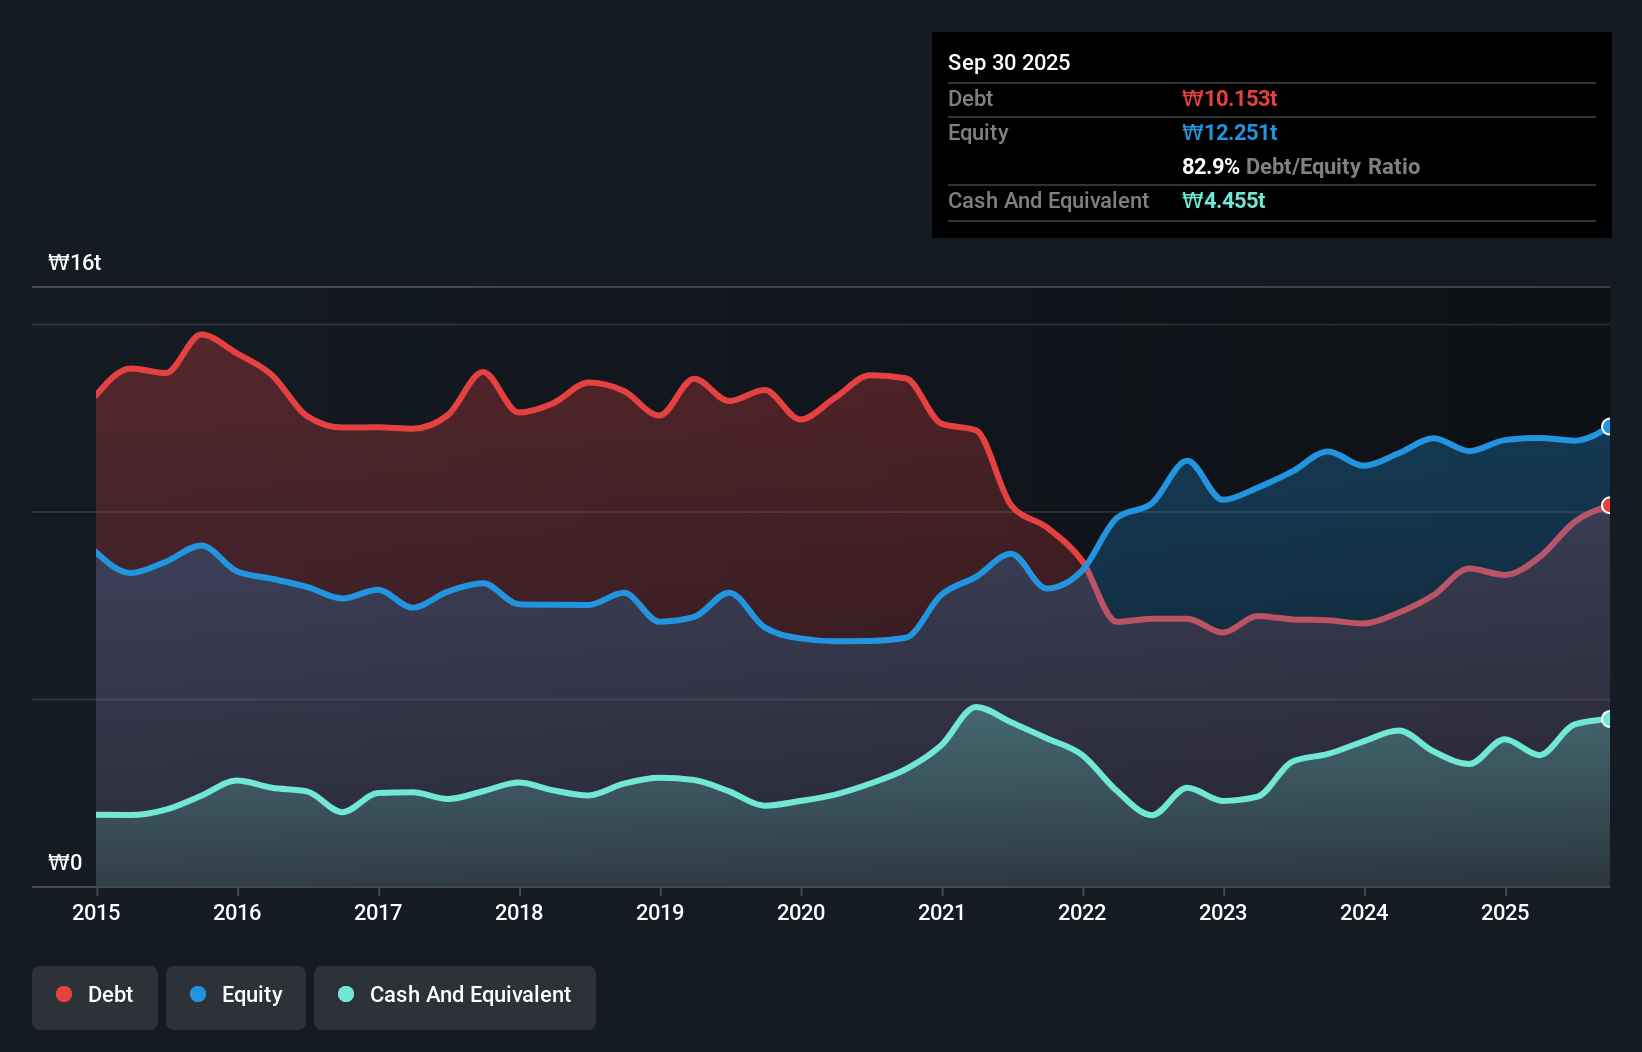This screenshot has height=1052, width=1642.
Task: Select the teal Cash And Equivalent legend dot
Action: [344, 995]
